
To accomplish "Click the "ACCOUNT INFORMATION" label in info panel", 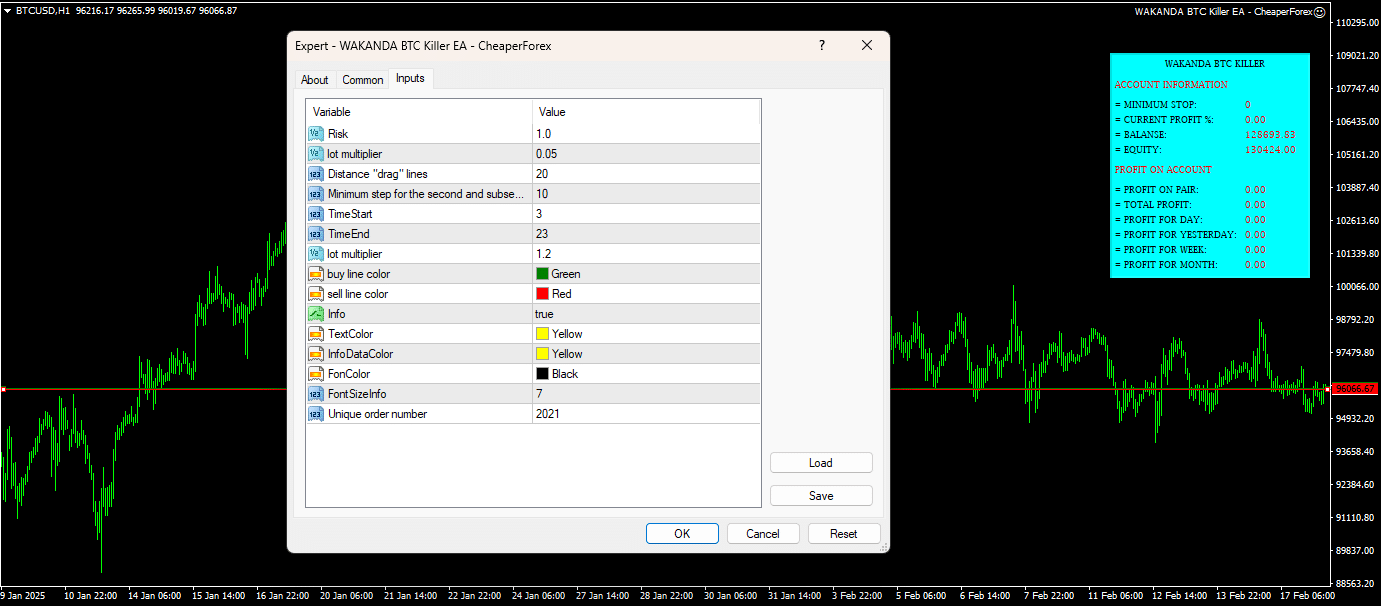I will [1171, 85].
